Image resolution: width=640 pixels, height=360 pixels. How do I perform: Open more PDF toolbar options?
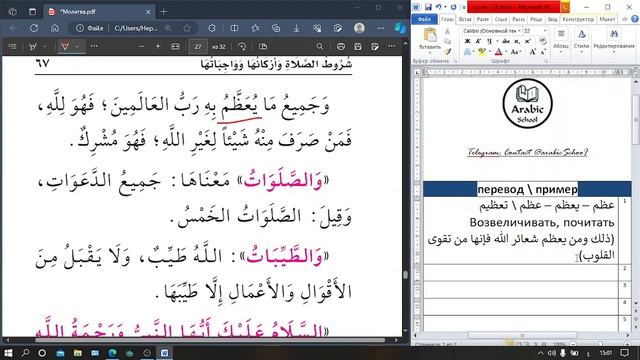click(x=392, y=47)
